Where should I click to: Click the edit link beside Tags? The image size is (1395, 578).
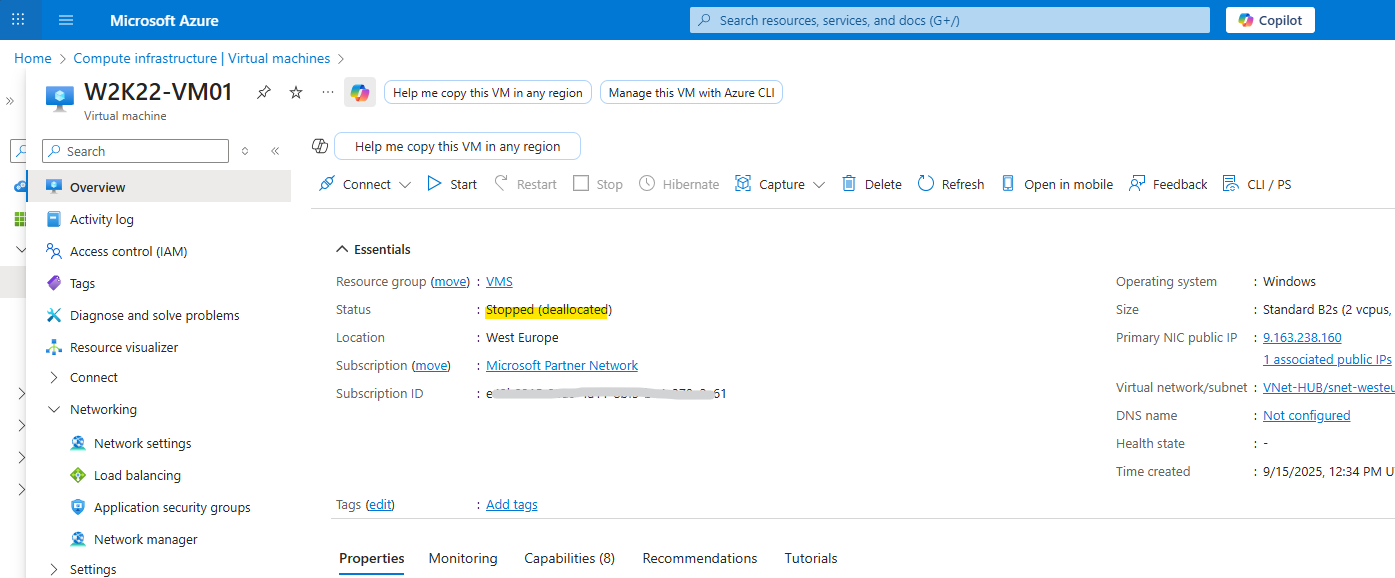[x=380, y=505]
